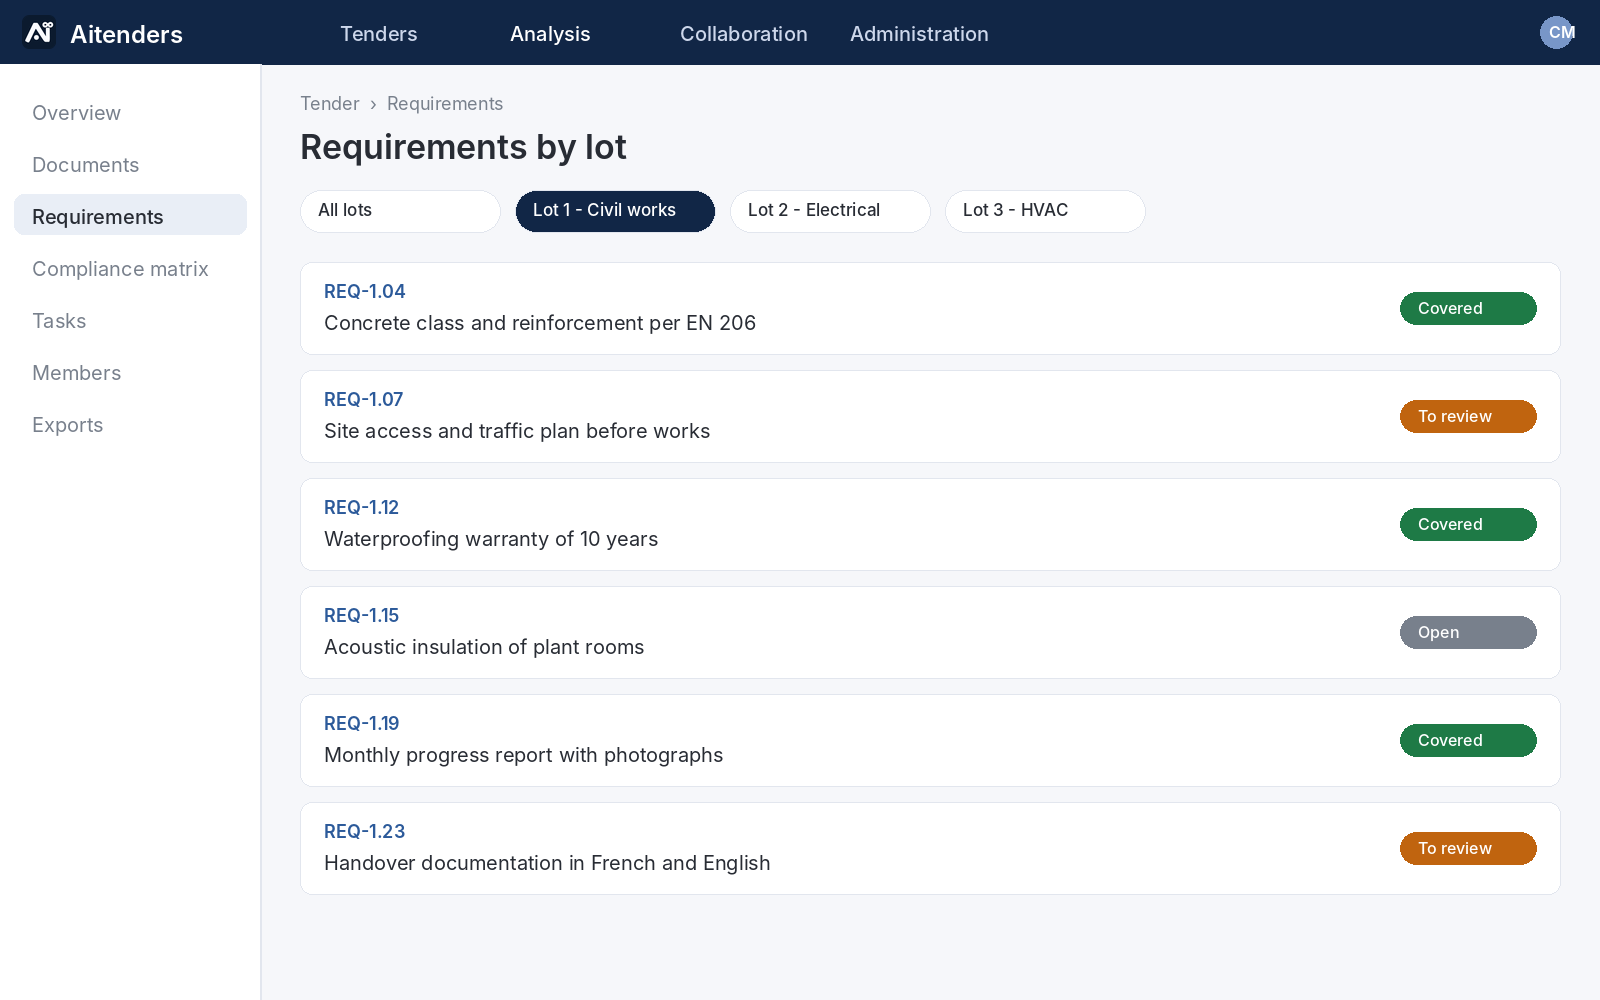Click the Aitenders logo icon
Screen dimensions: 1600x1000
coord(39,33)
